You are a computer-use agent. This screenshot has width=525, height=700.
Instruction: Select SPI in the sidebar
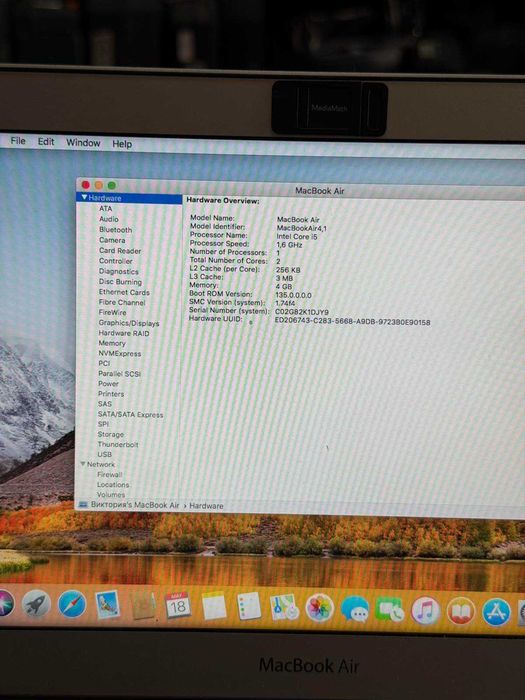click(103, 424)
